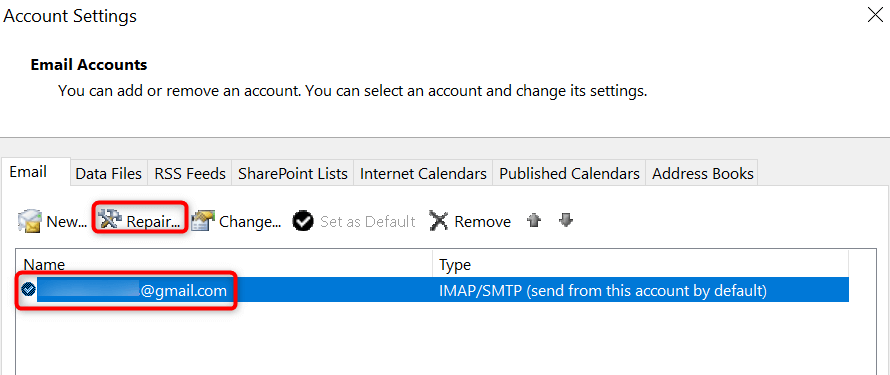890x375 pixels.
Task: Switch to the Published Calendars tab
Action: click(x=569, y=174)
